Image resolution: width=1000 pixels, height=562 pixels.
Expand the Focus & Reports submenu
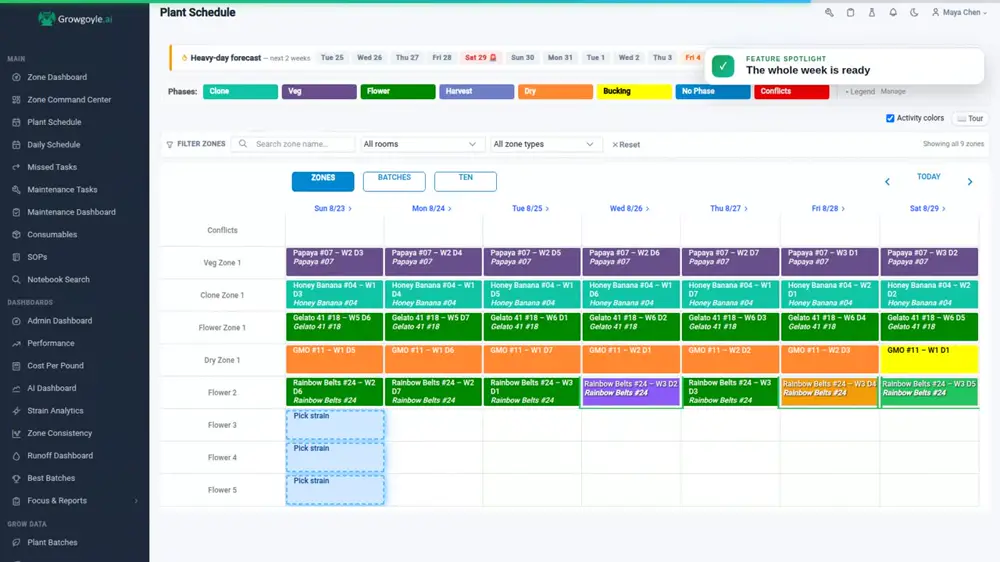coord(136,501)
